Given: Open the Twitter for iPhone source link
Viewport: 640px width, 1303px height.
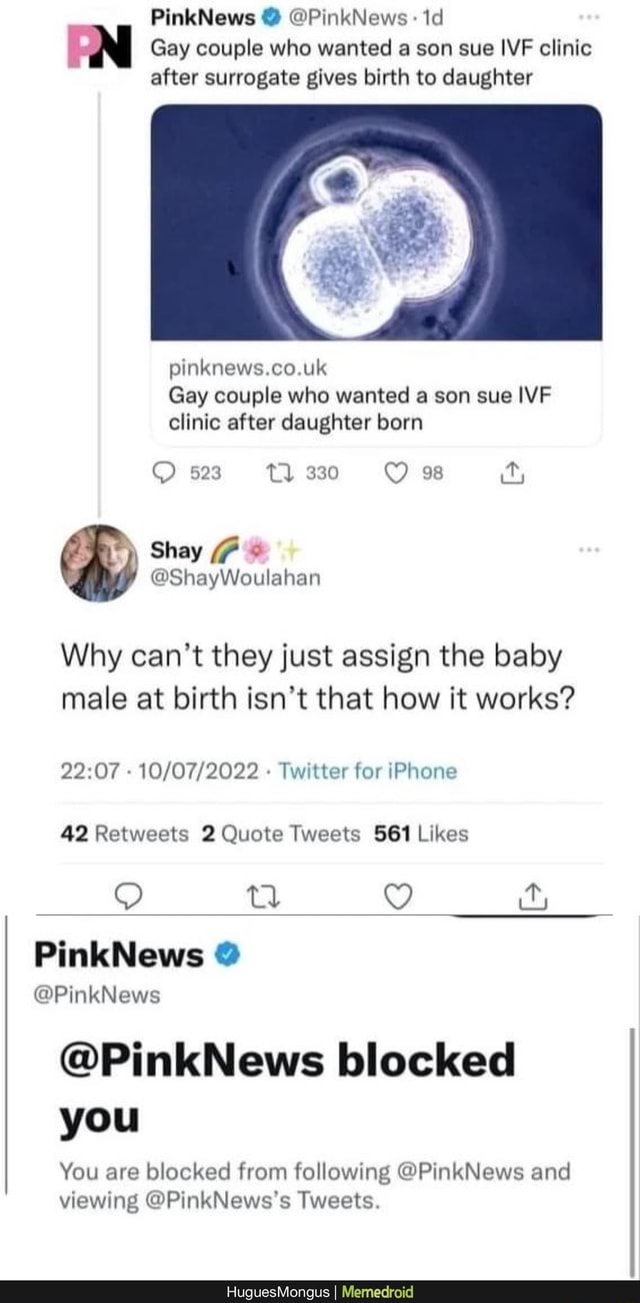Looking at the screenshot, I should coord(367,771).
